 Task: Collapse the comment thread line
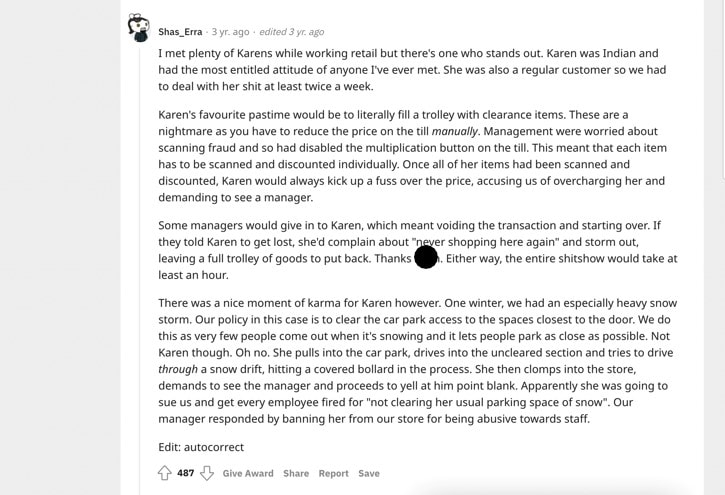(x=140, y=268)
